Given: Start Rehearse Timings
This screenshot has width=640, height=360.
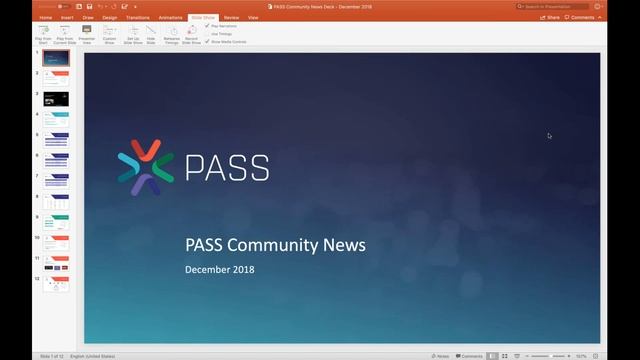Looking at the screenshot, I should click(x=172, y=34).
